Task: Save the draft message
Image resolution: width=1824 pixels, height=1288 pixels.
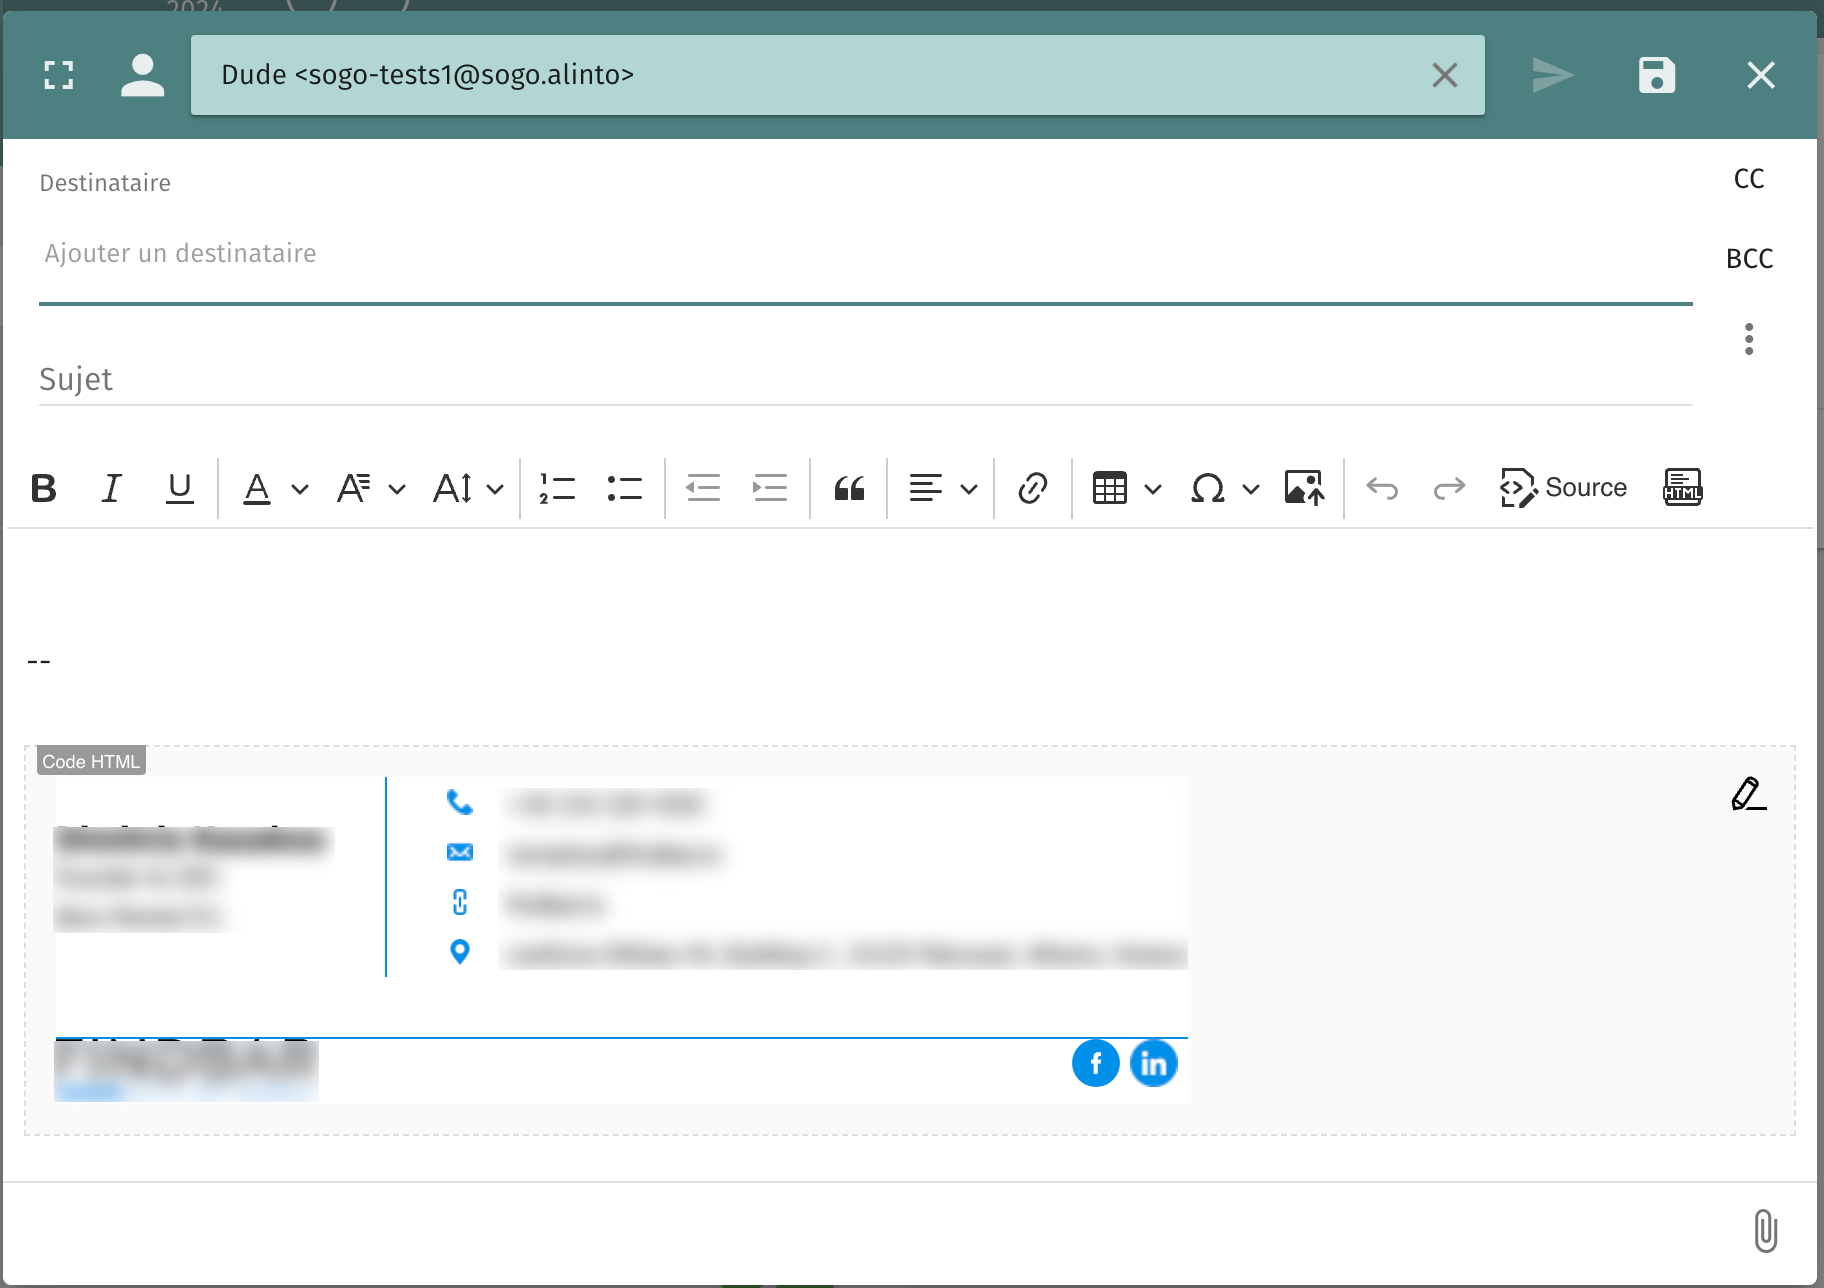Action: pos(1657,75)
